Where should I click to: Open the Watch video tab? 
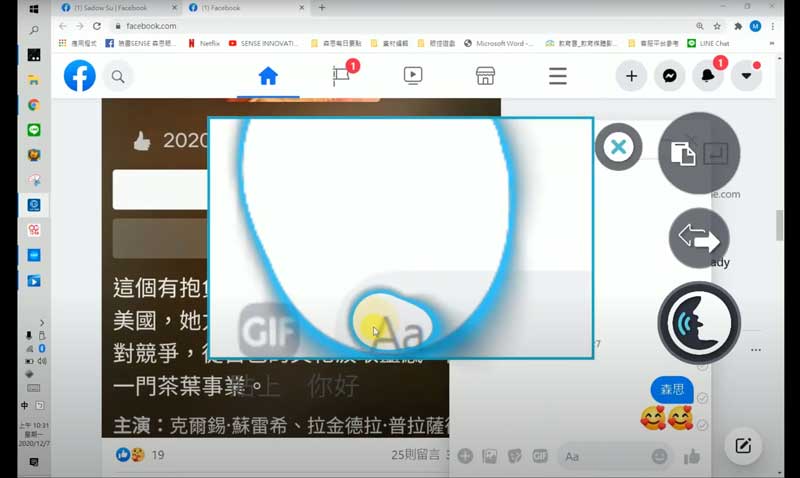[x=413, y=76]
